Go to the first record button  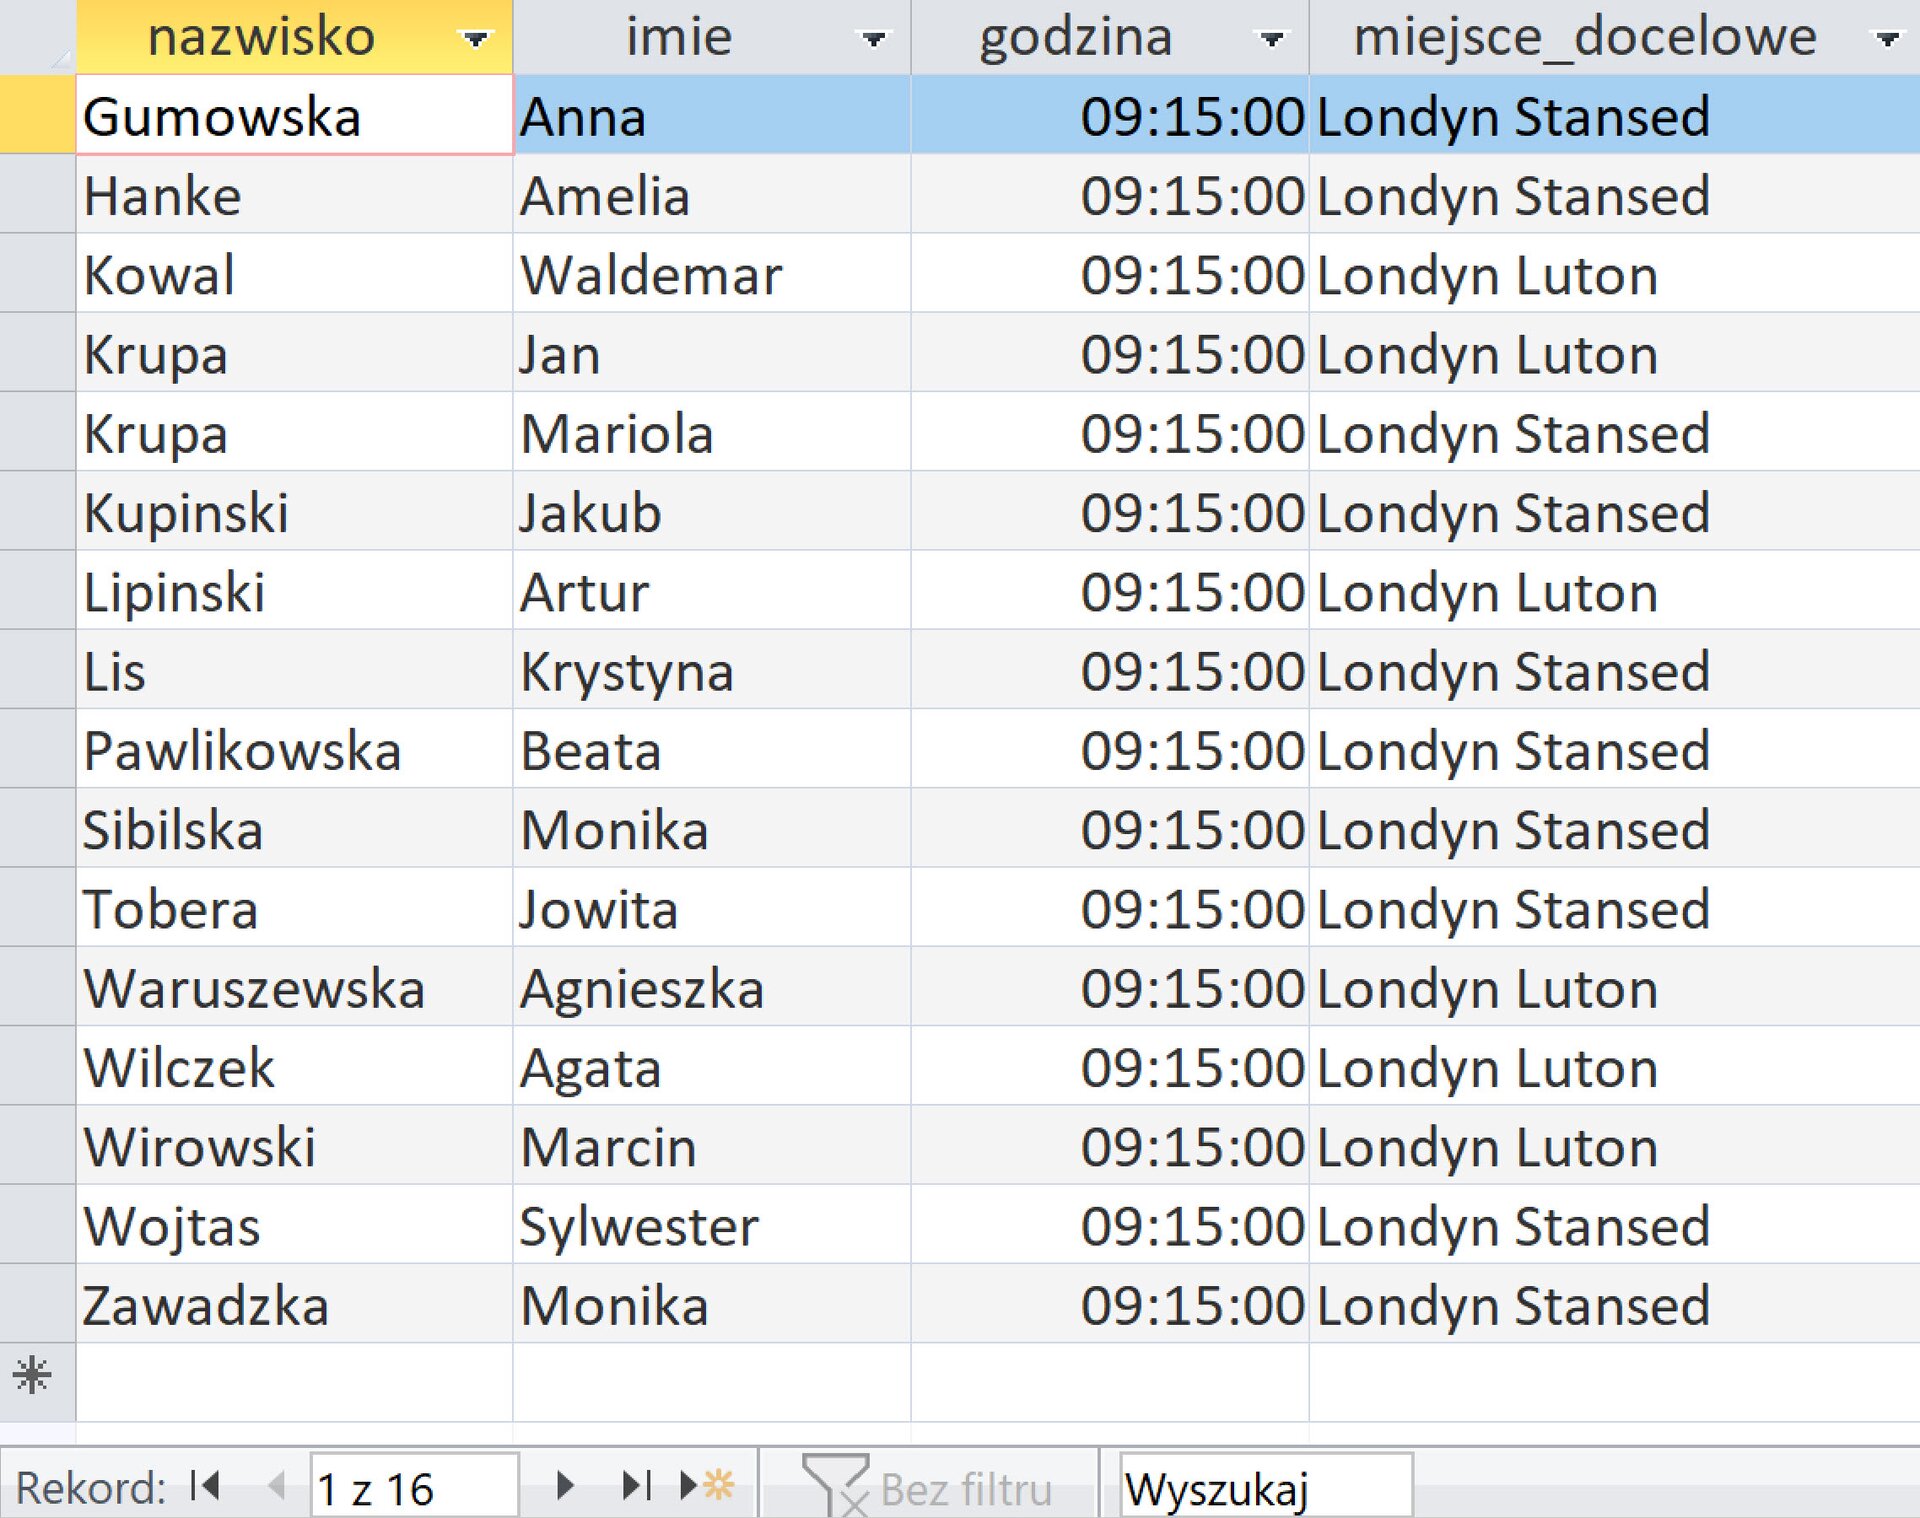click(x=205, y=1486)
